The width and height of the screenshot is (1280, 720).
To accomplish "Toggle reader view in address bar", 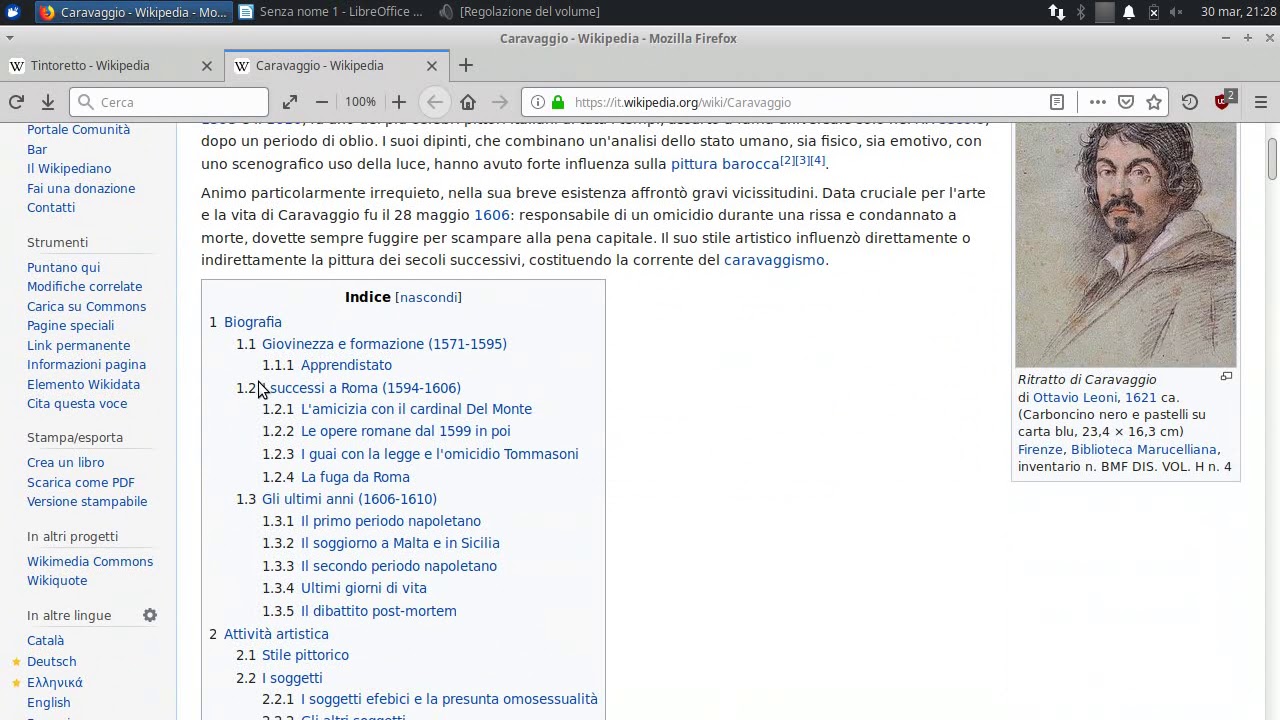I will (x=1057, y=102).
